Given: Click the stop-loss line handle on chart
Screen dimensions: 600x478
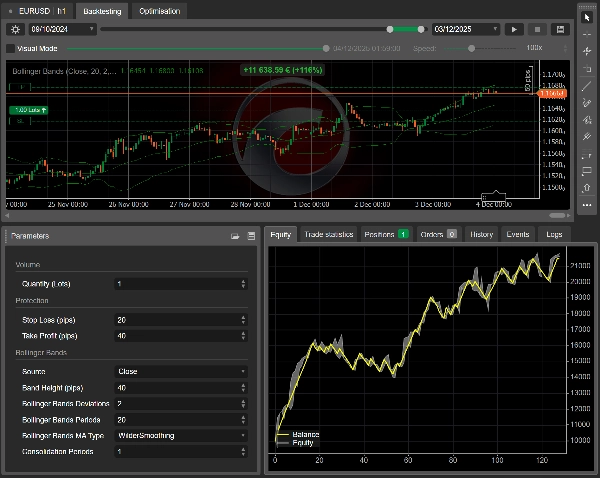Looking at the screenshot, I should (x=20, y=121).
